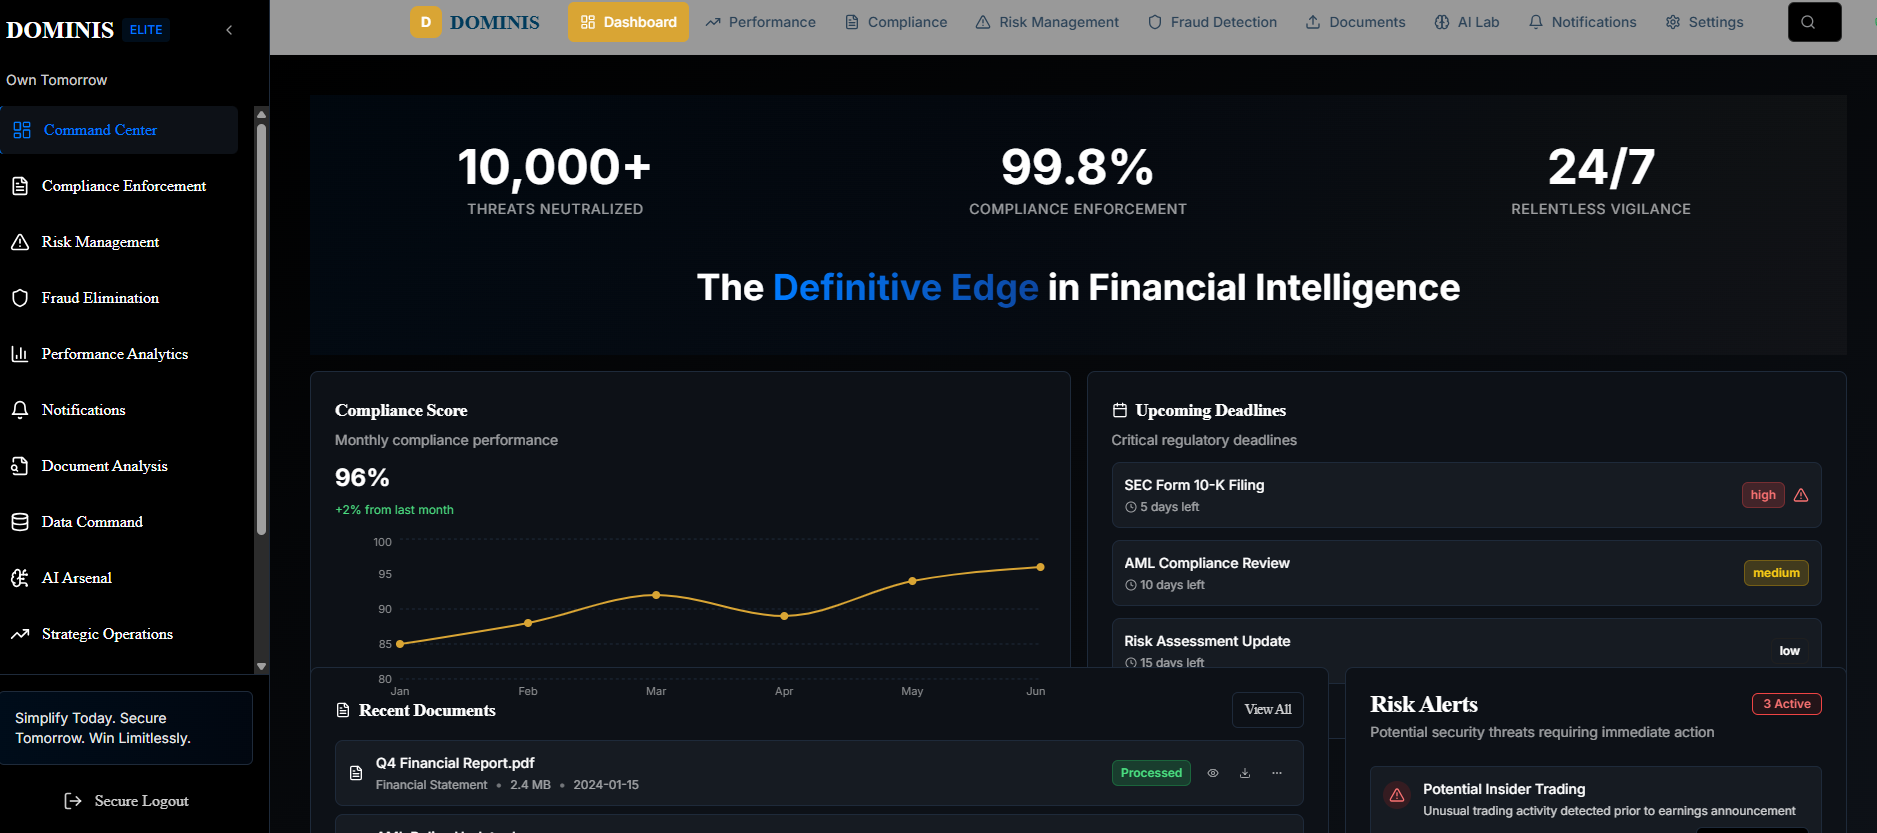
Task: Click the Simplify Today slogan card
Action: (126, 728)
